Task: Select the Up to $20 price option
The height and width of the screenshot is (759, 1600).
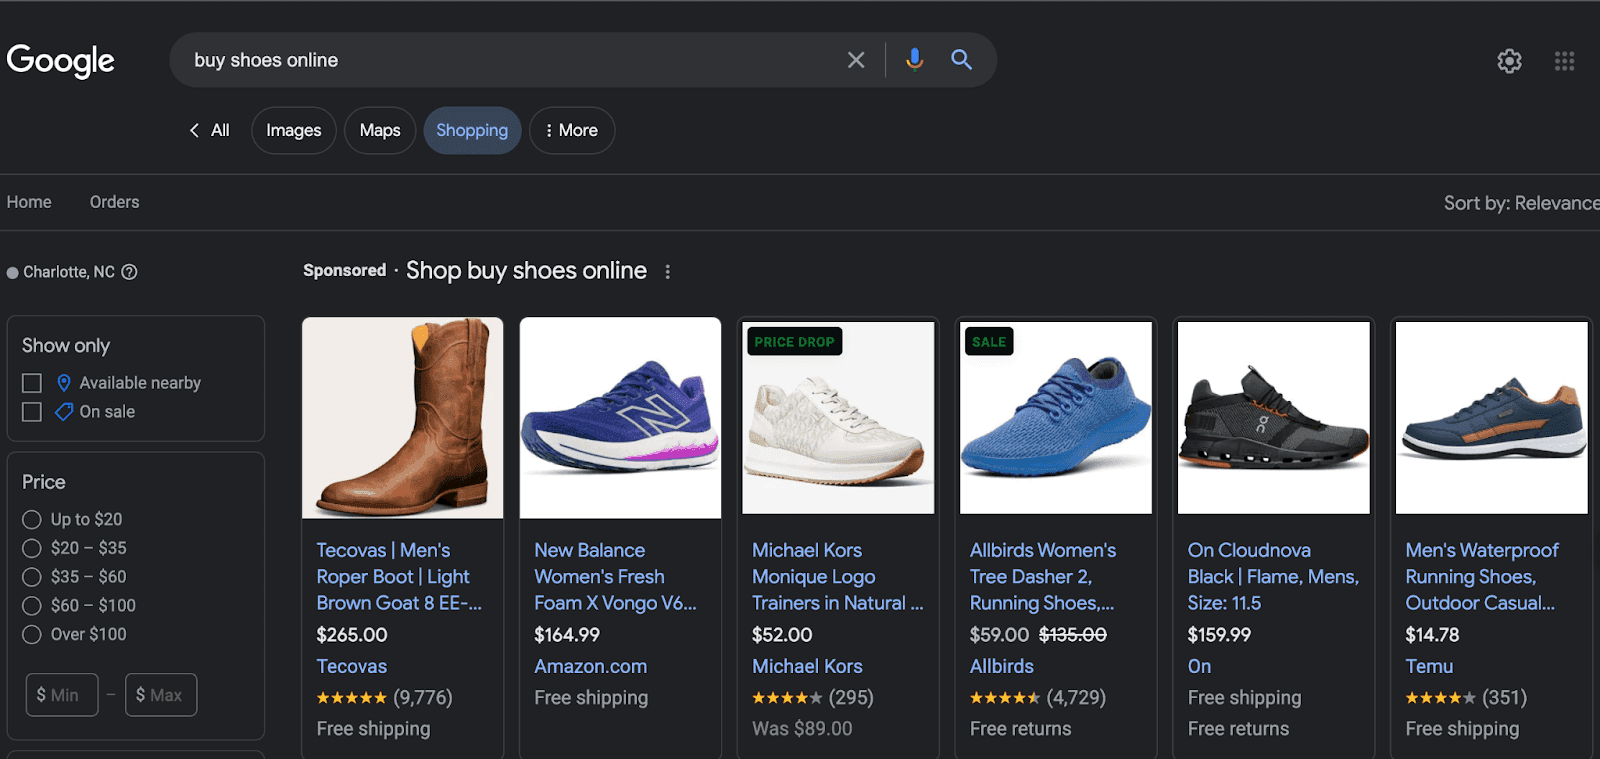Action: click(x=32, y=520)
